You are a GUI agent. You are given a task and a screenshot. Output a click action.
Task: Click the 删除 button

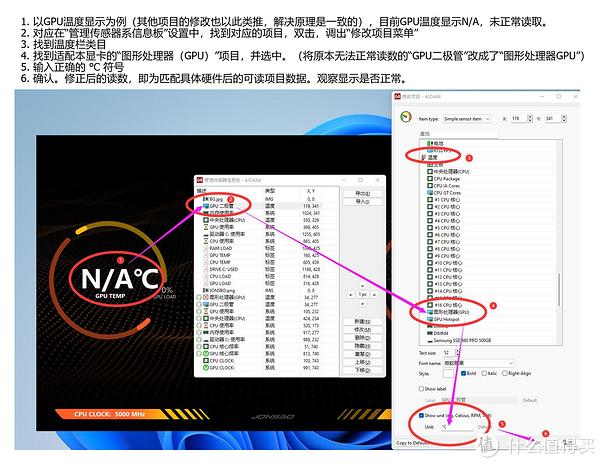362,338
